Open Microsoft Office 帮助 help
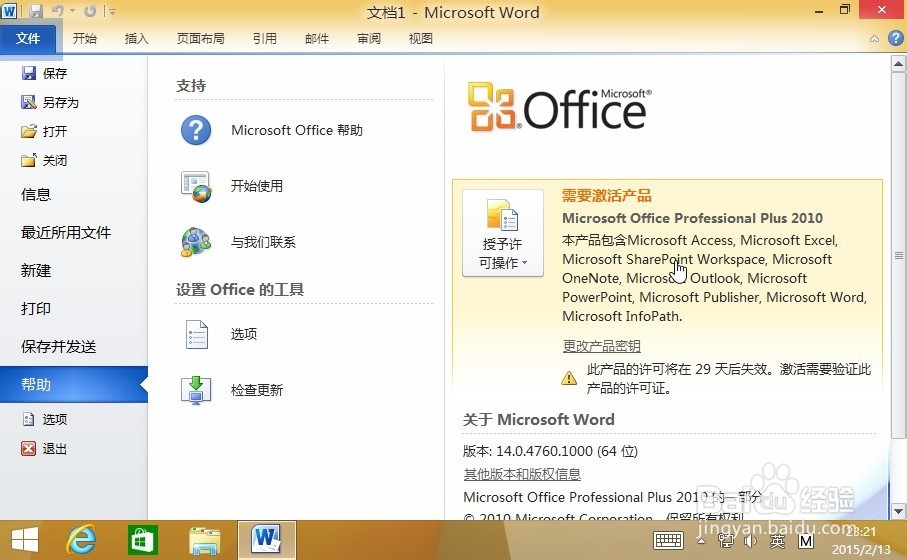The height and width of the screenshot is (560, 907). coord(271,130)
